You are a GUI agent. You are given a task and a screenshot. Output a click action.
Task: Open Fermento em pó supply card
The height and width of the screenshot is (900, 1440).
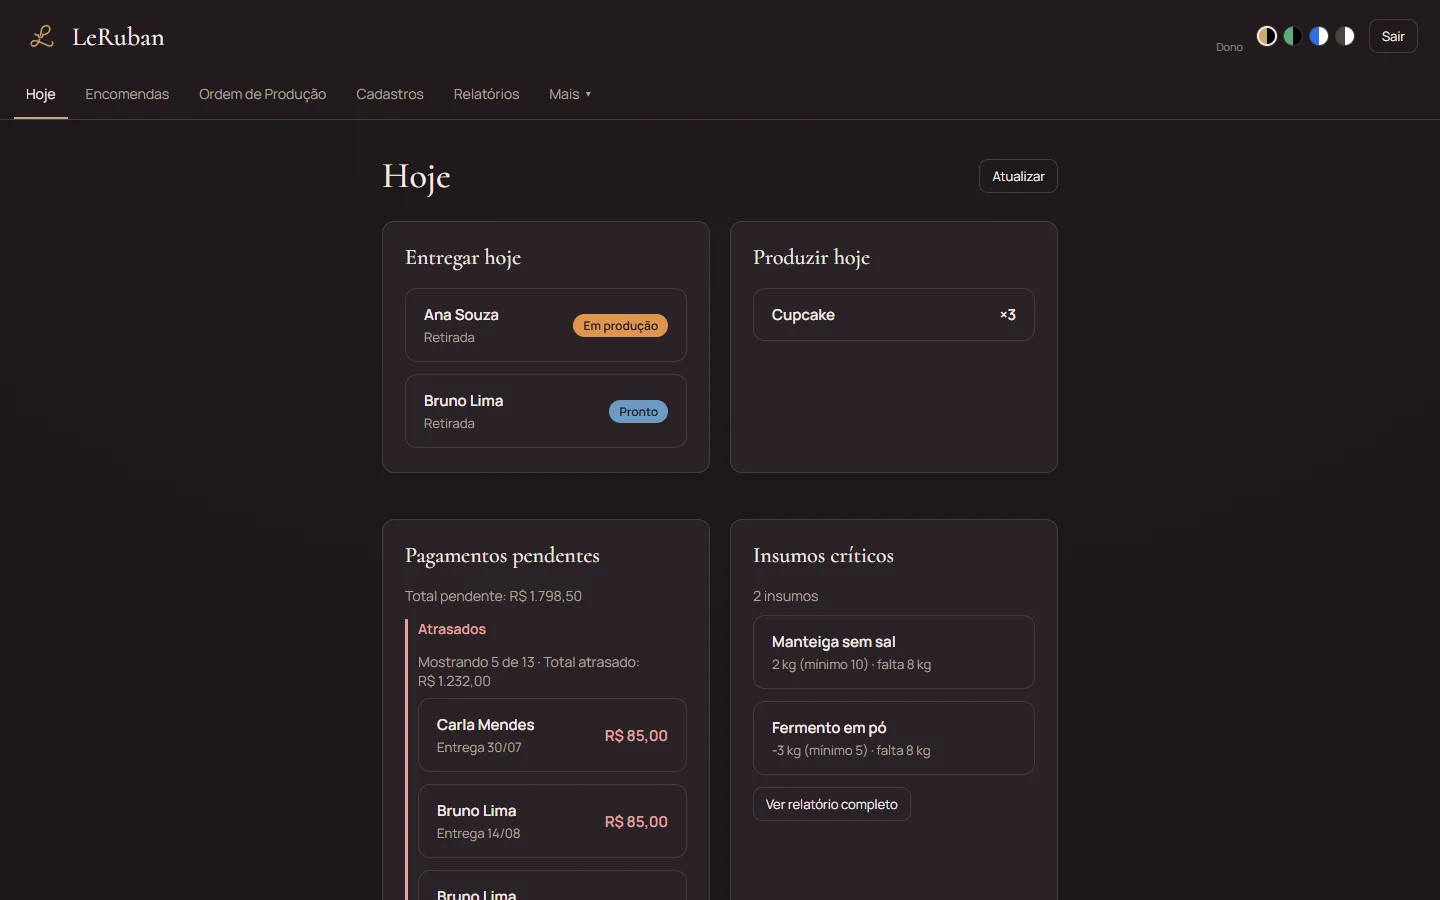click(894, 738)
